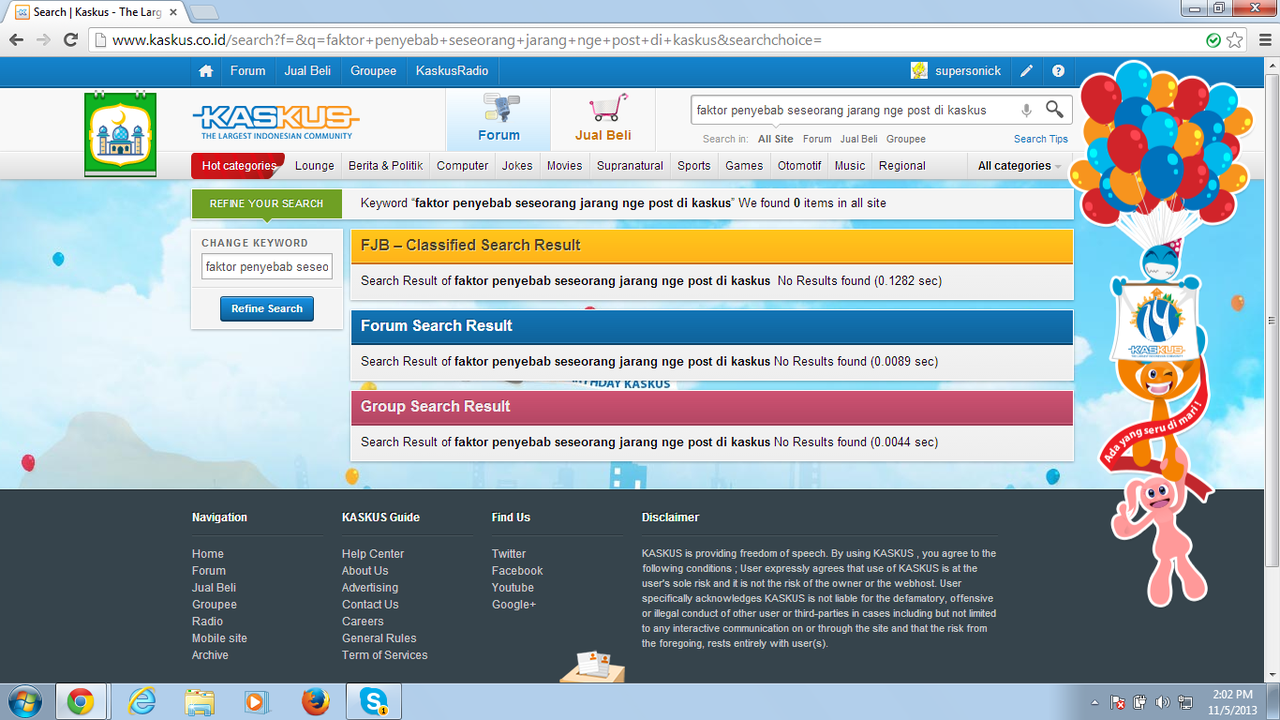Open the Music category
1280x720 pixels.
[x=850, y=166]
